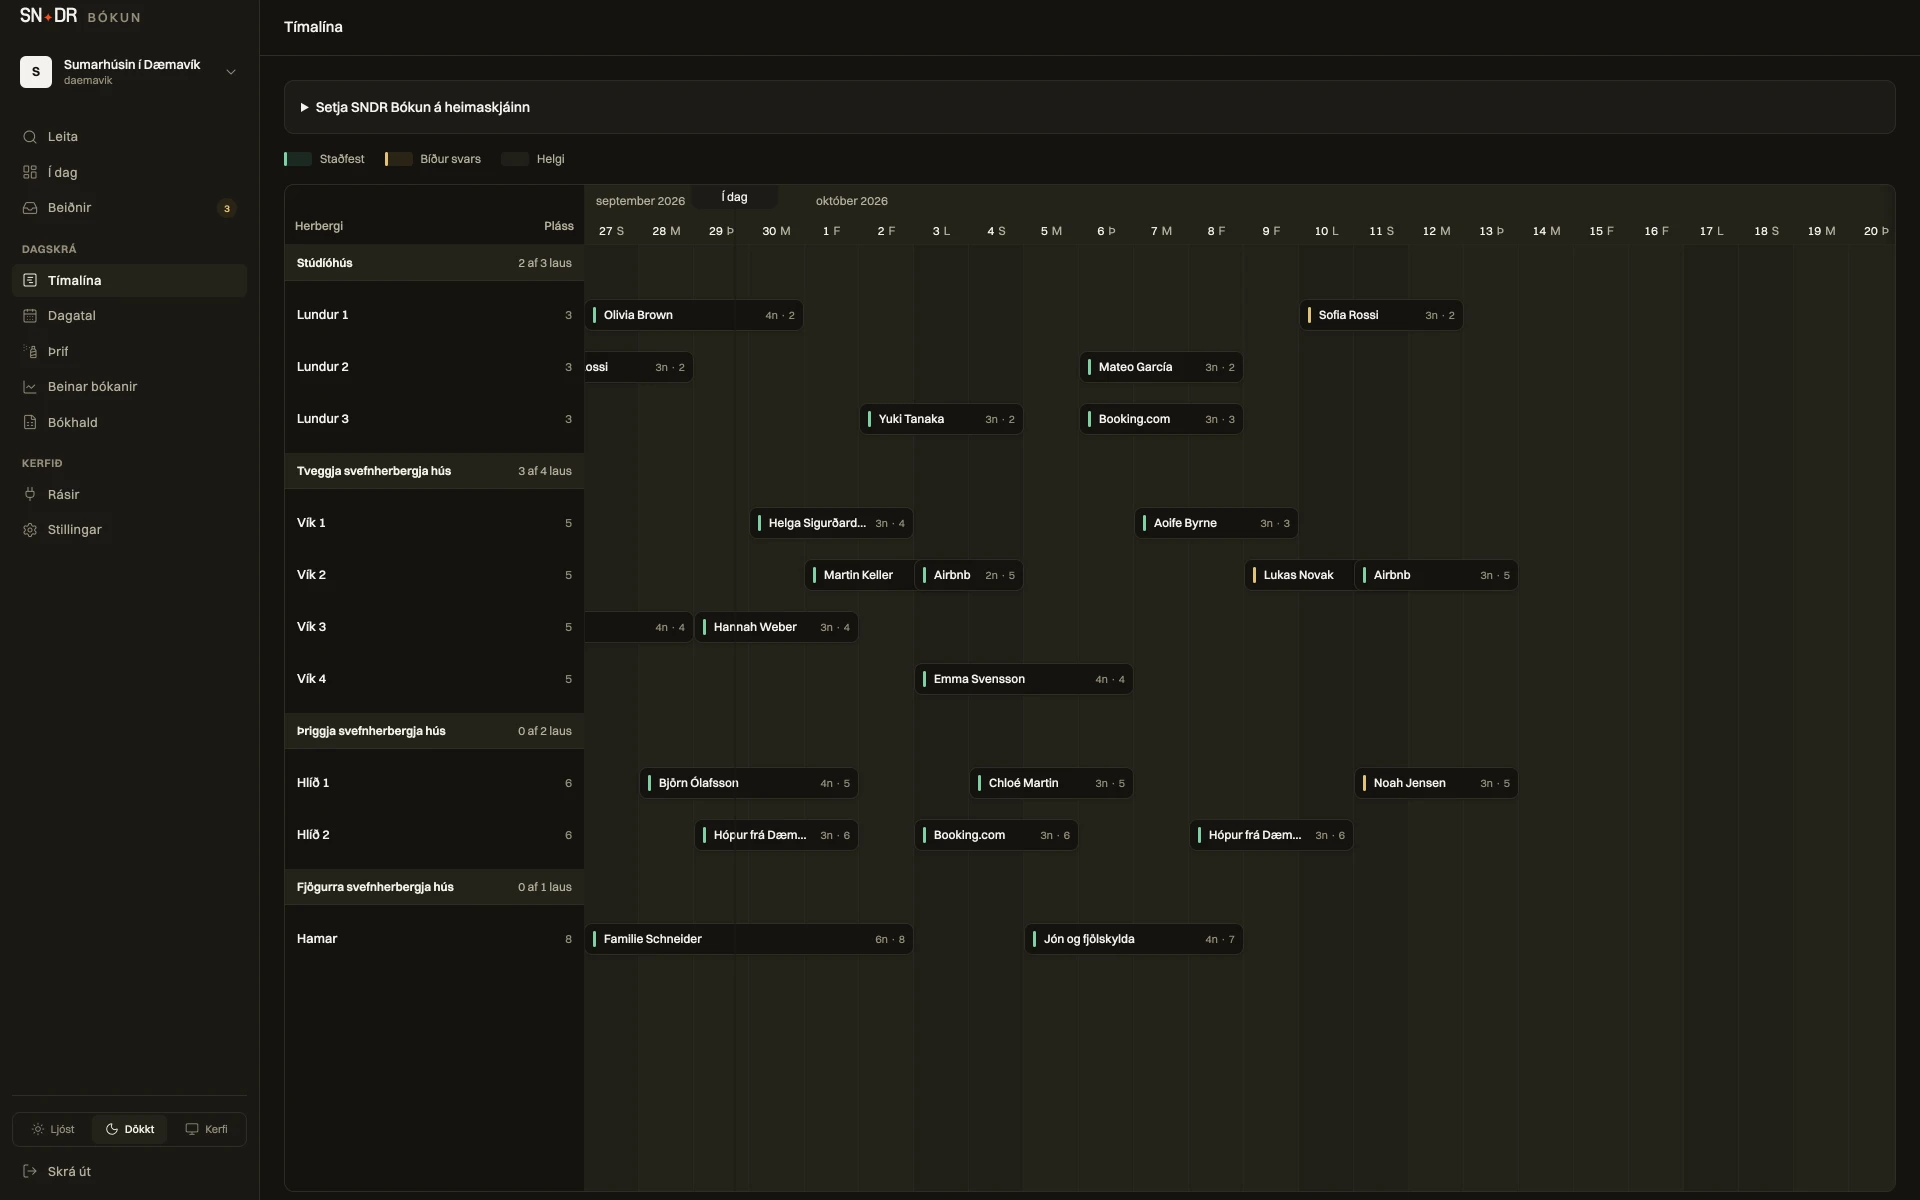This screenshot has height=1200, width=1920.
Task: Open Emma Svensson booking bar
Action: [x=1024, y=679]
